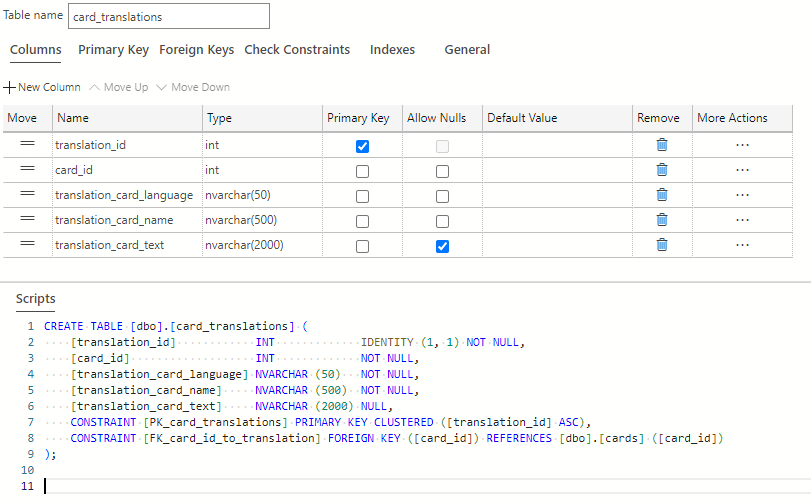Image resolution: width=811 pixels, height=504 pixels.
Task: Open more actions for translation_card_language row
Action: click(742, 195)
